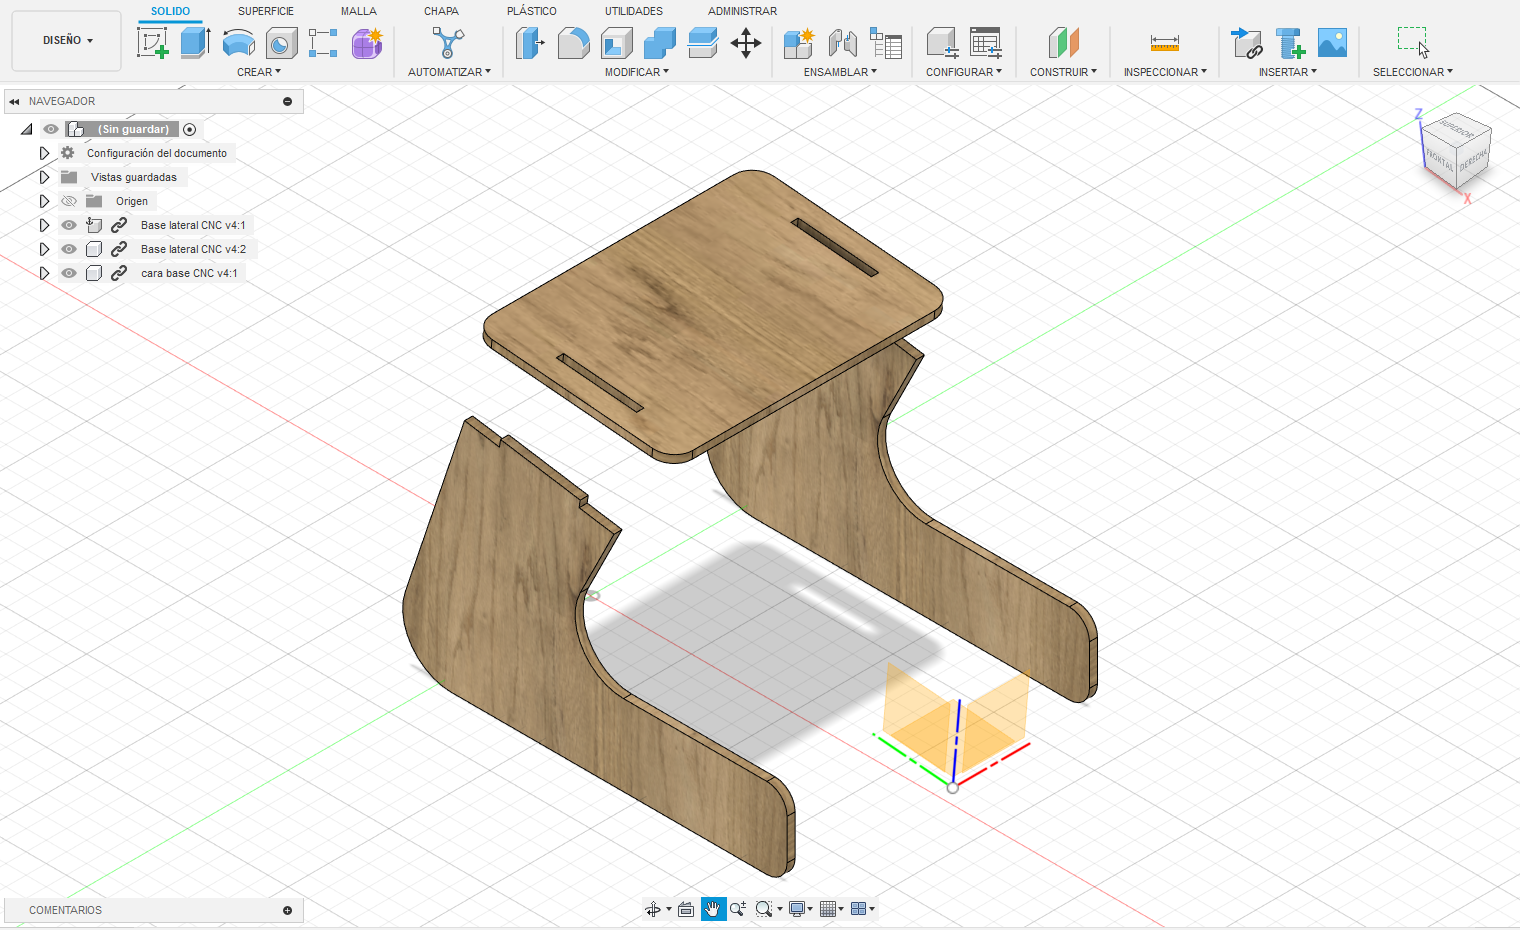Click the Insert Canvas image icon
Screen dimensions: 1520x930
click(1333, 43)
